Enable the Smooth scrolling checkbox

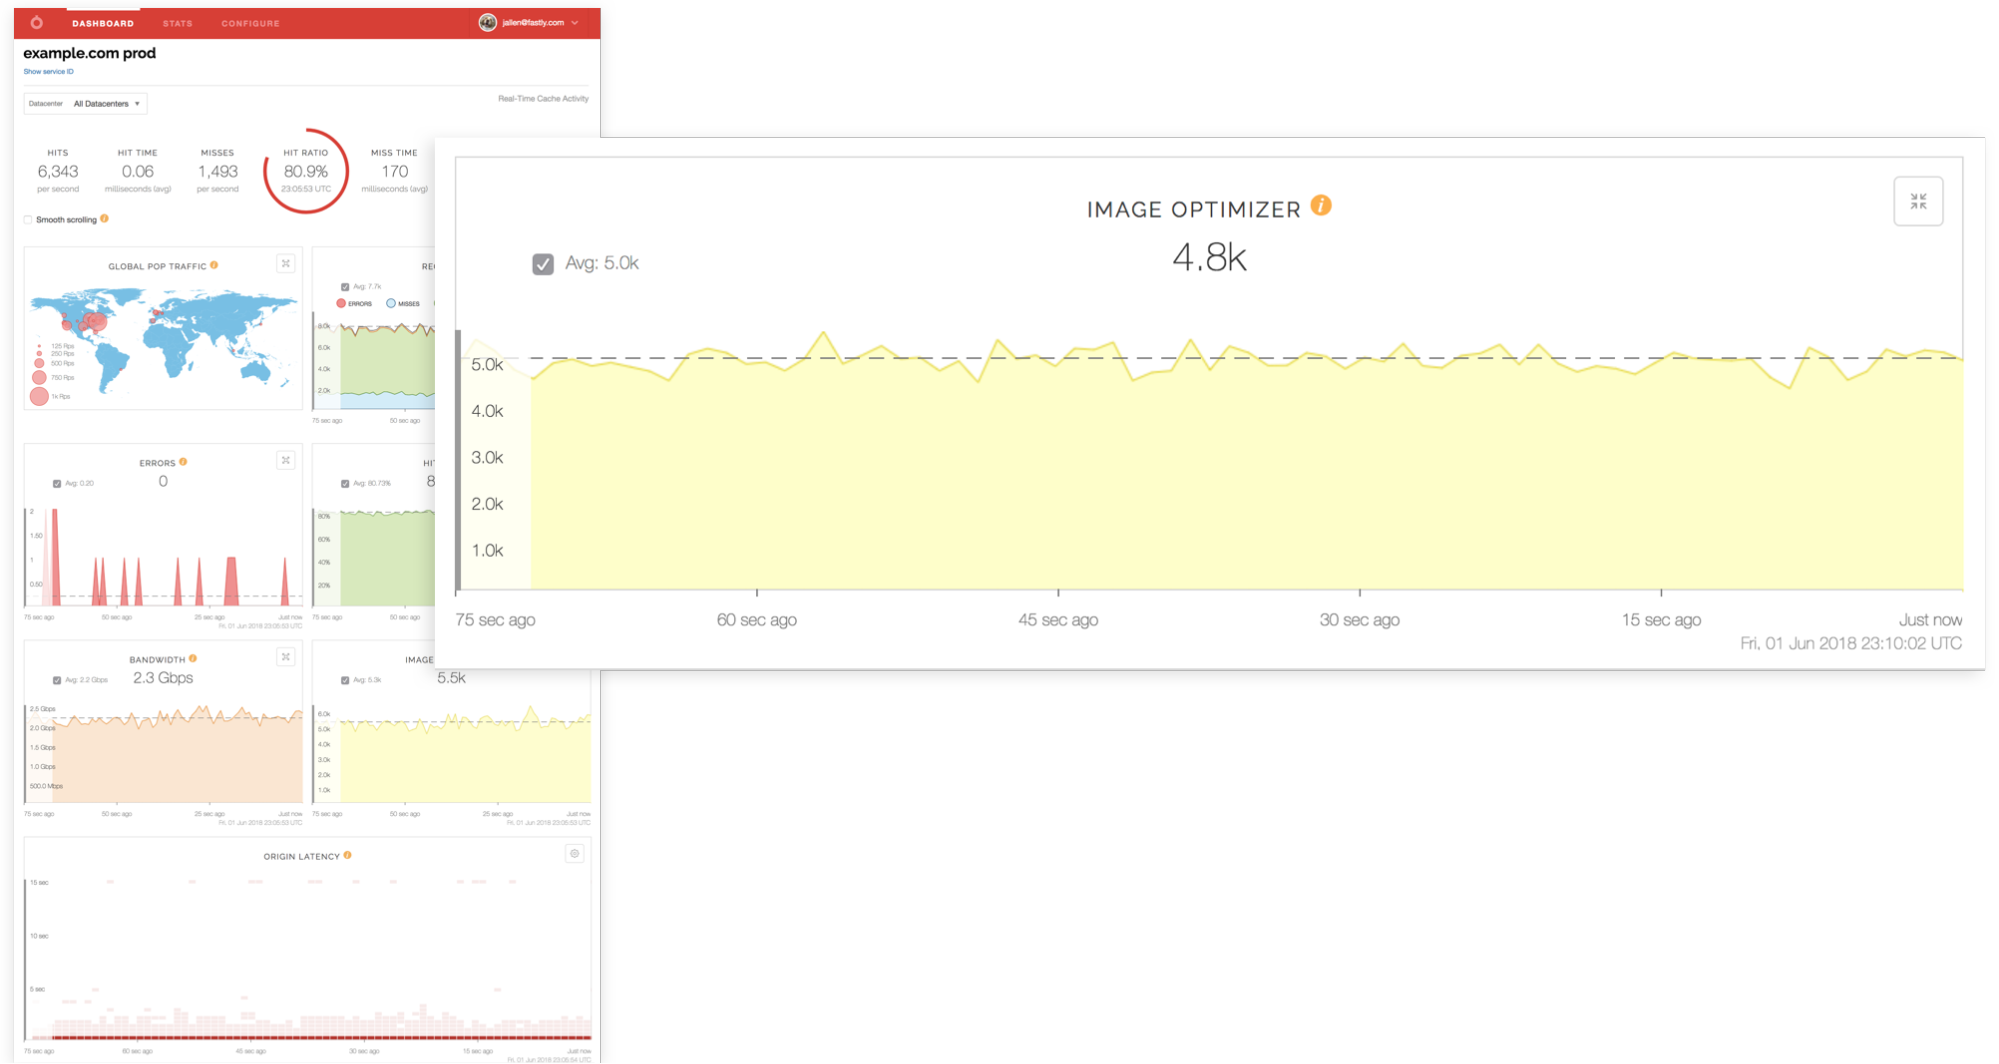[x=28, y=219]
